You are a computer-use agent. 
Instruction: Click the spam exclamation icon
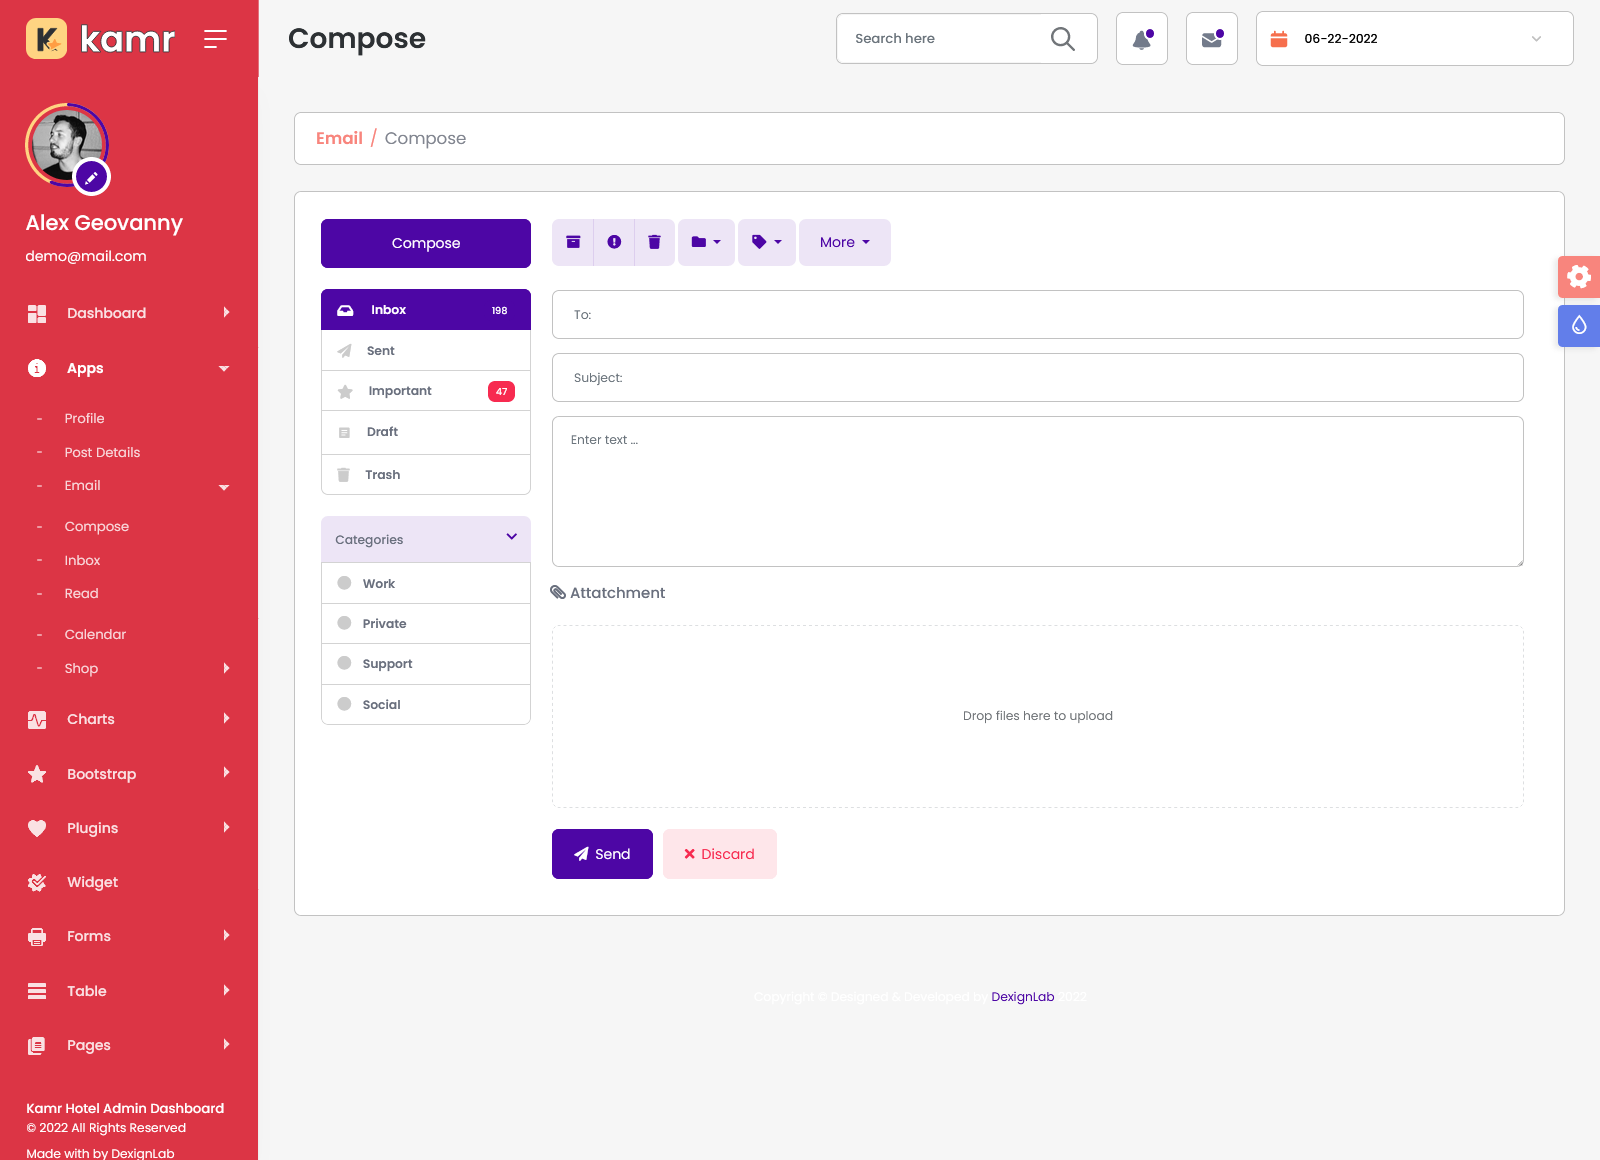pyautogui.click(x=614, y=242)
